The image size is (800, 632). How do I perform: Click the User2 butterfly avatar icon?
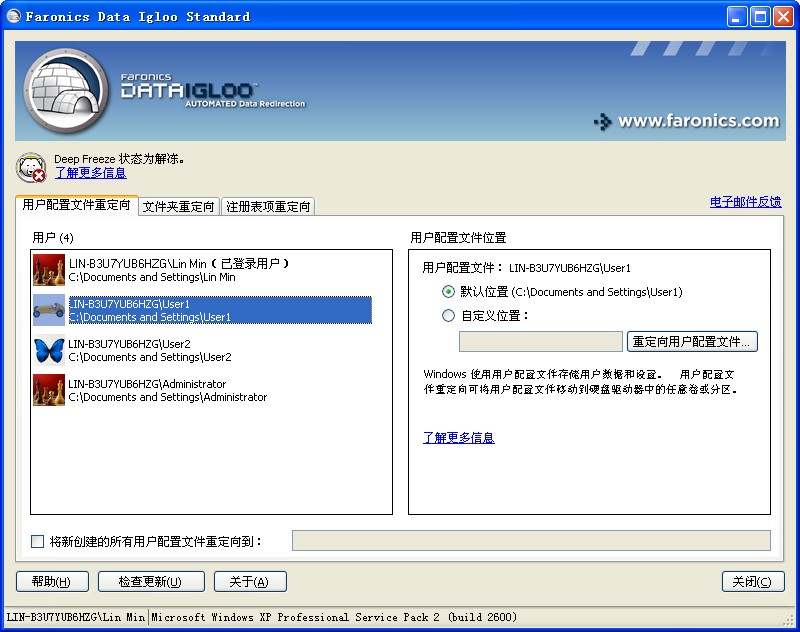click(x=49, y=350)
